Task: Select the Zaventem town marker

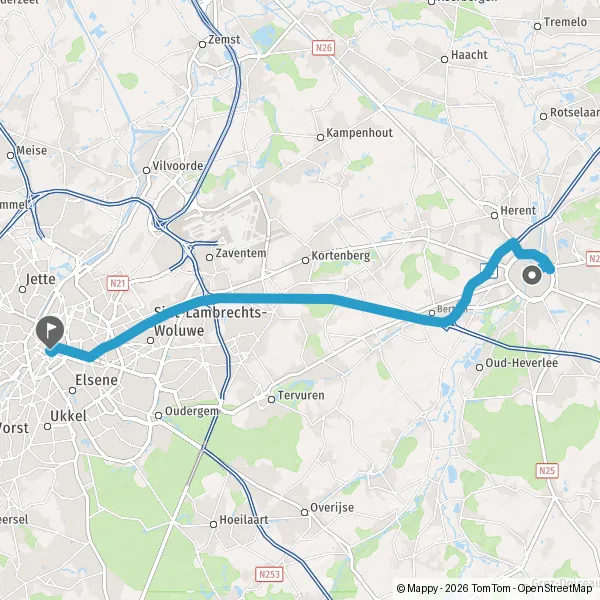Action: (x=209, y=258)
